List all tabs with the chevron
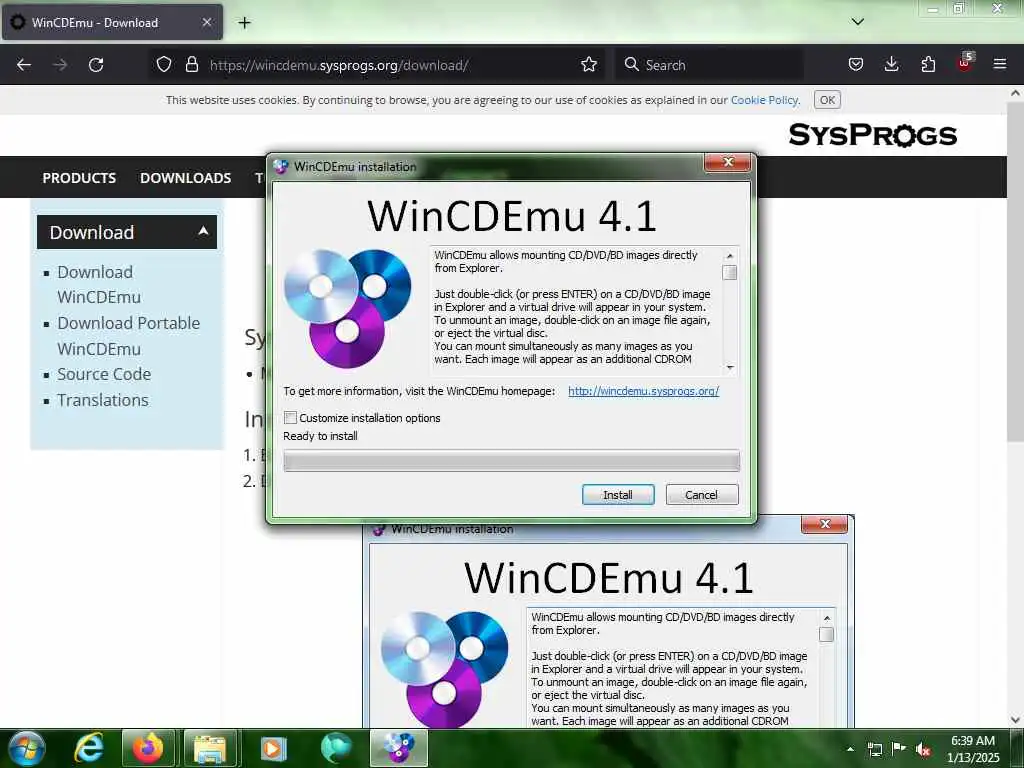Viewport: 1024px width, 768px height. tap(858, 22)
